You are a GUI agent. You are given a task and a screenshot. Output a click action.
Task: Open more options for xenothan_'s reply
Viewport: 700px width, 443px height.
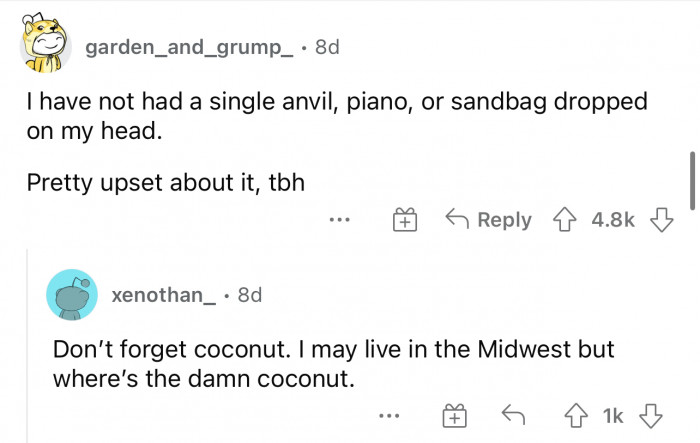tap(391, 413)
